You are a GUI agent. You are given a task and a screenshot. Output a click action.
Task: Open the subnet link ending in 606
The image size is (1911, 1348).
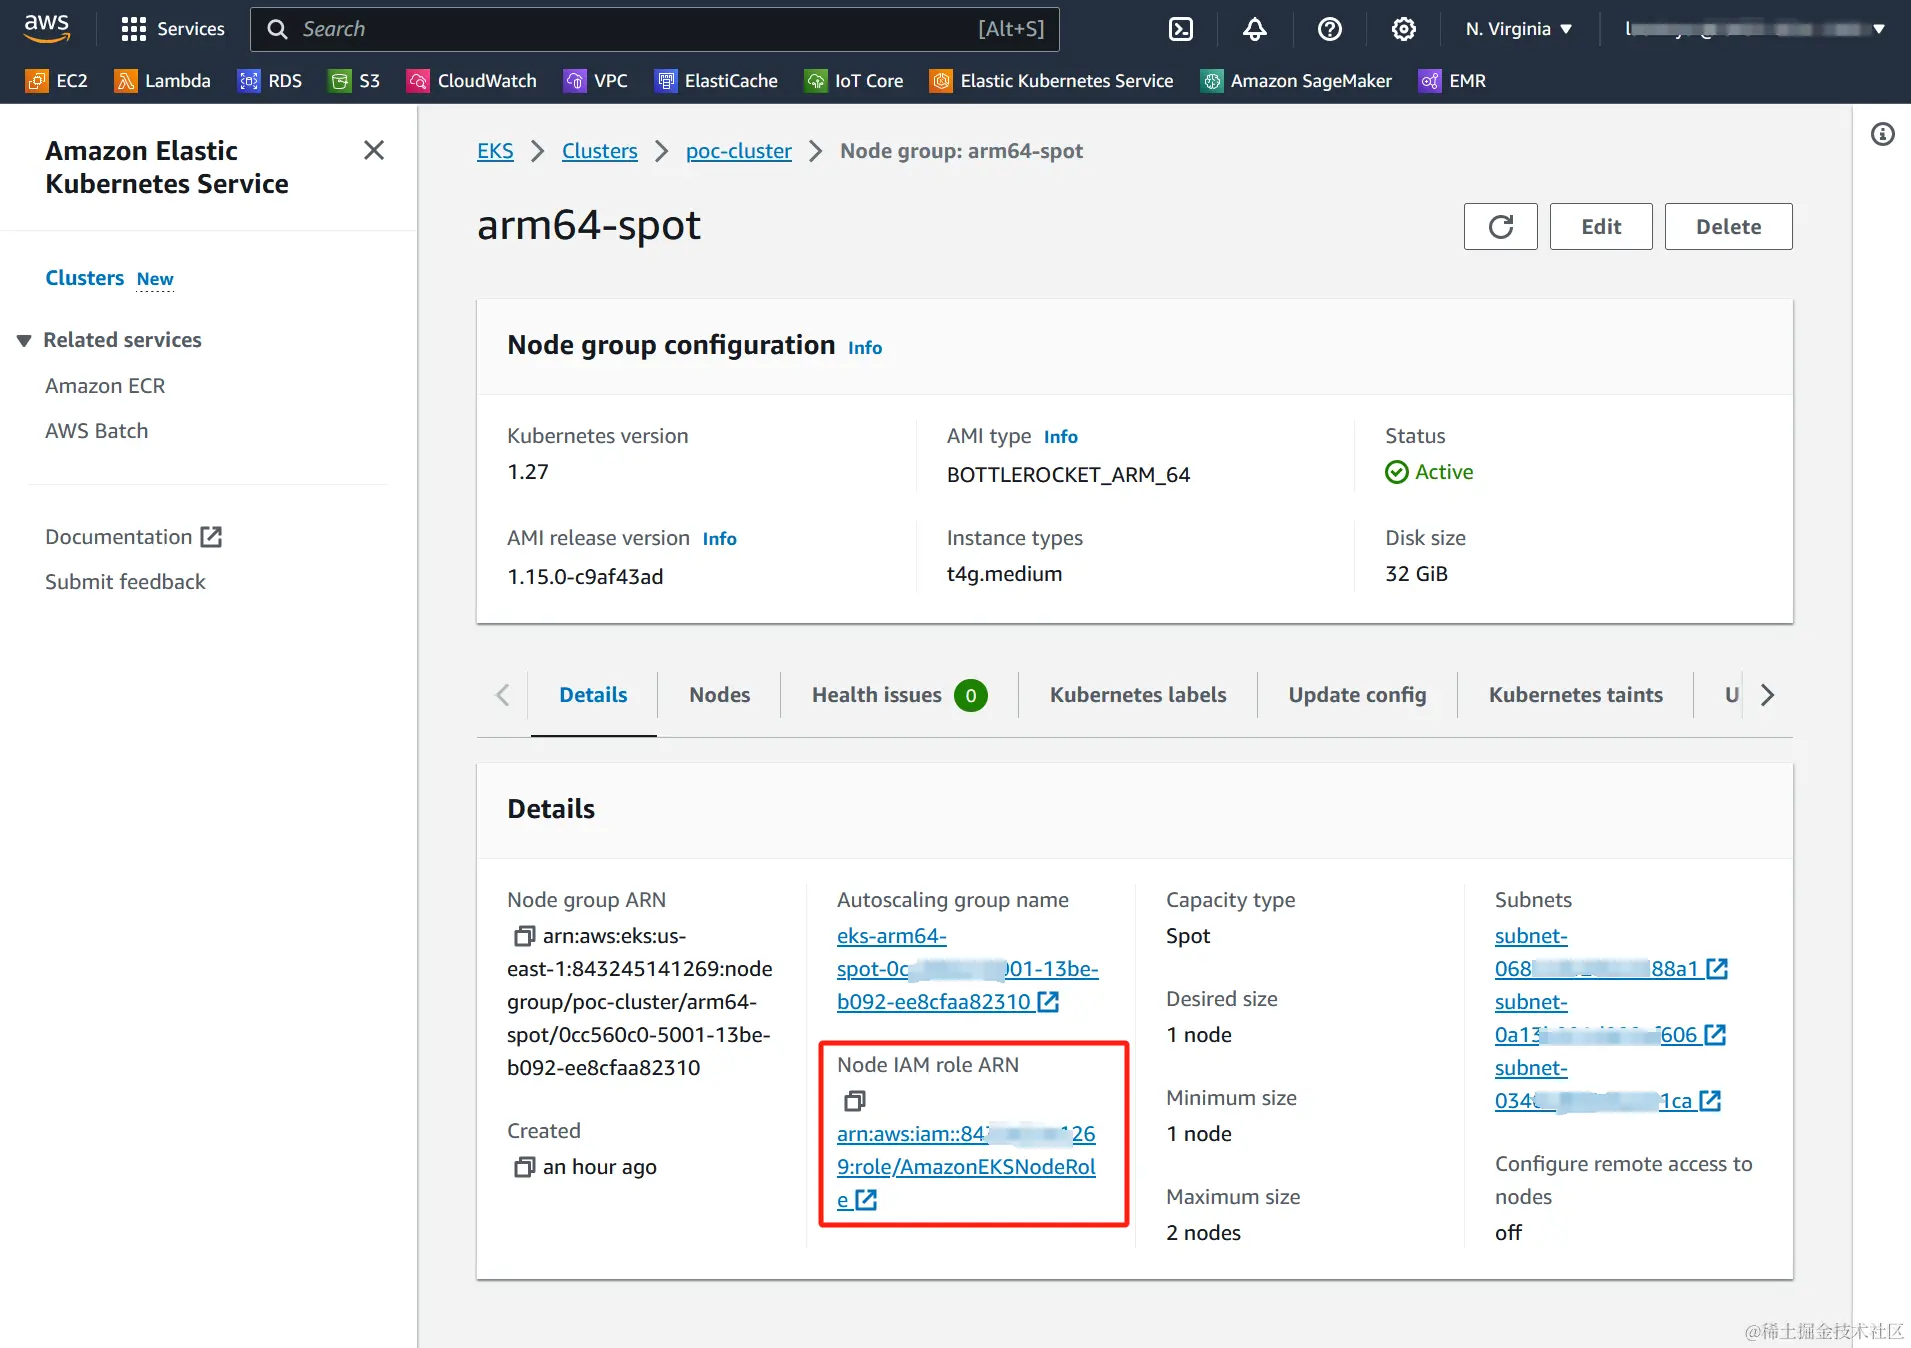pos(1610,1018)
